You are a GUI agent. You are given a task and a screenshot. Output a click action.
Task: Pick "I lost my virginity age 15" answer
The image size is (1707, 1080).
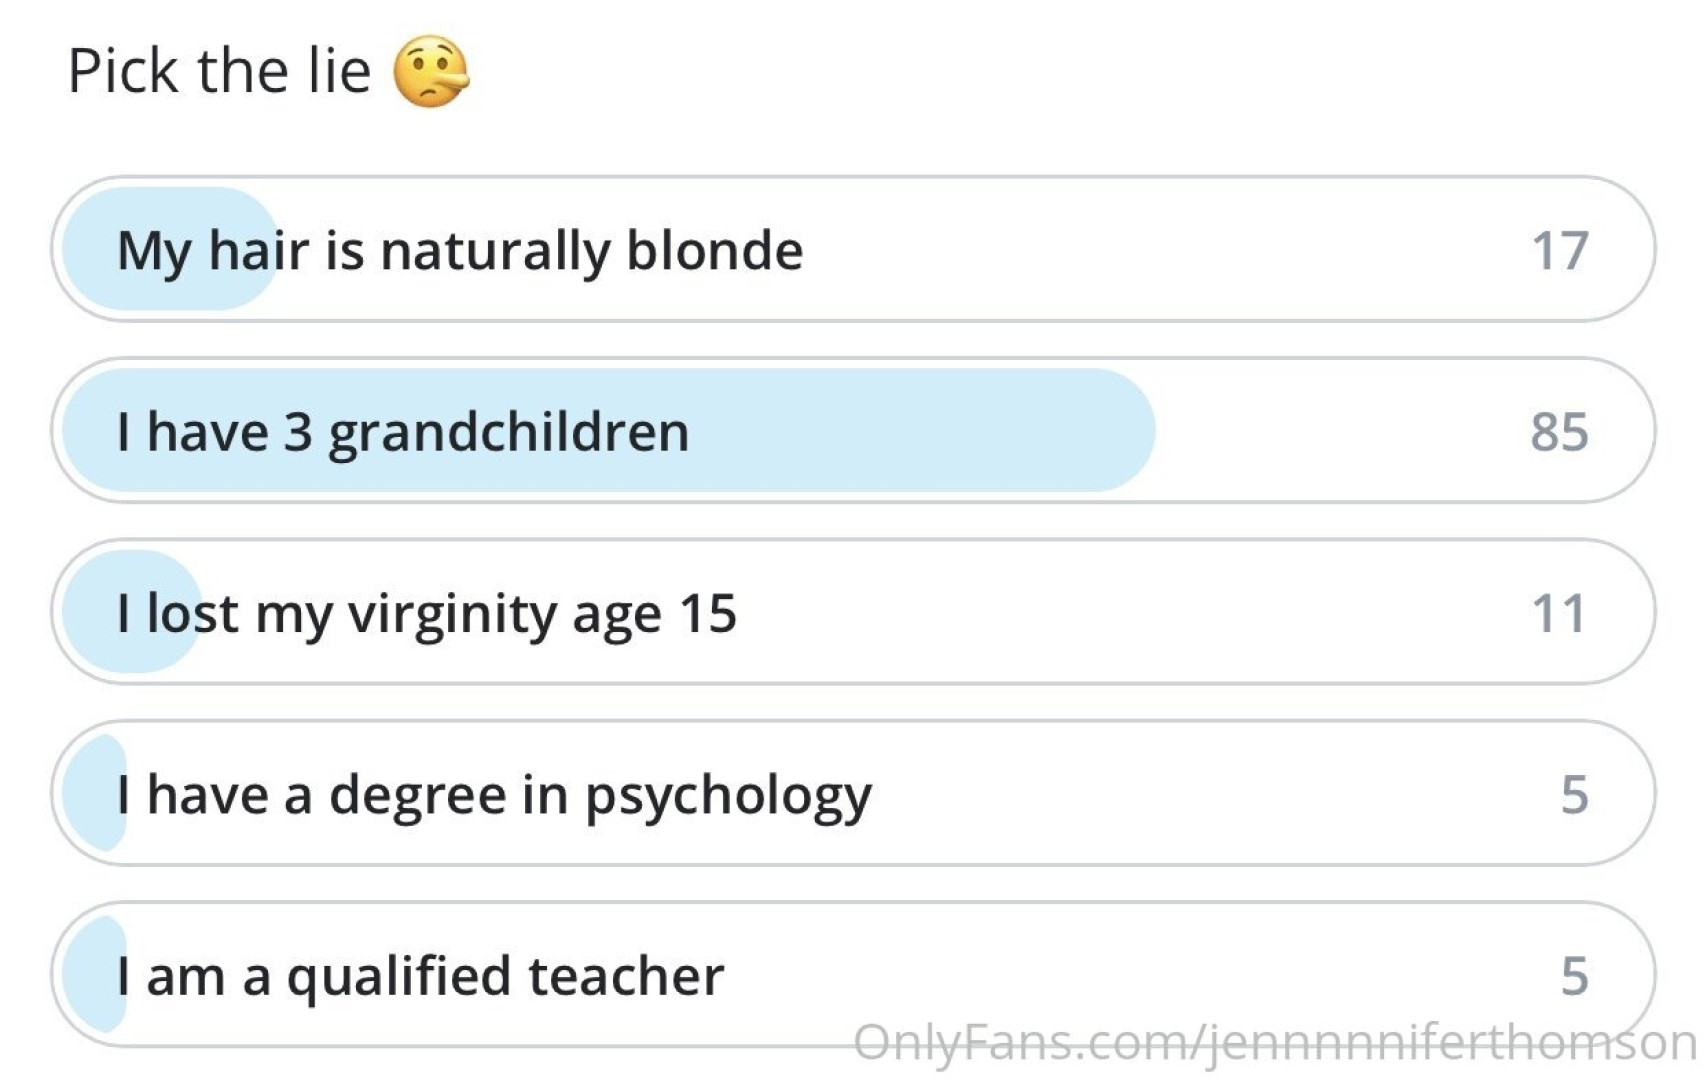pos(427,613)
